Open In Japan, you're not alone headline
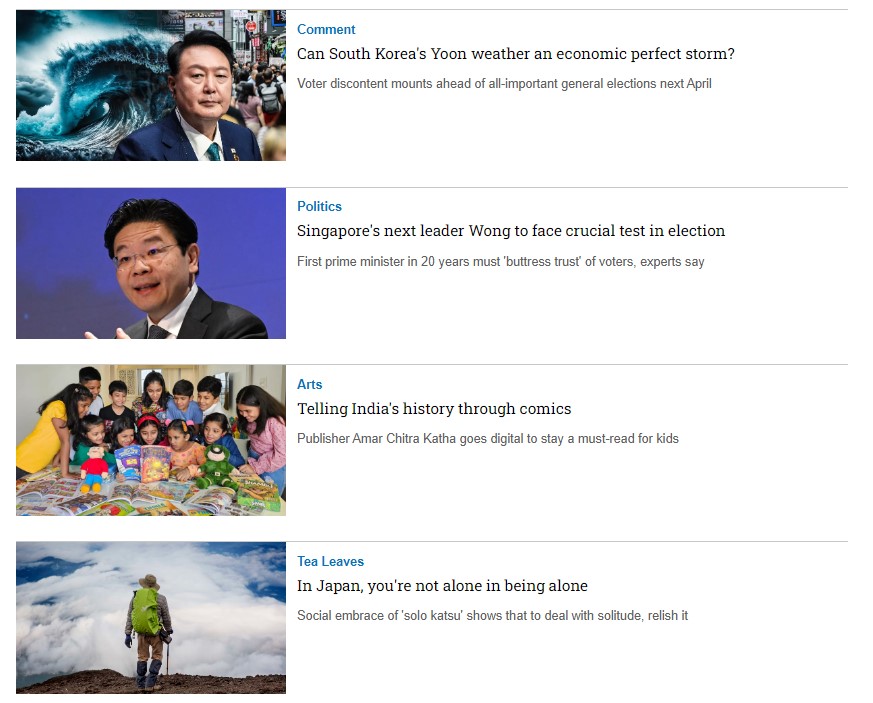This screenshot has width=873, height=703. [442, 586]
